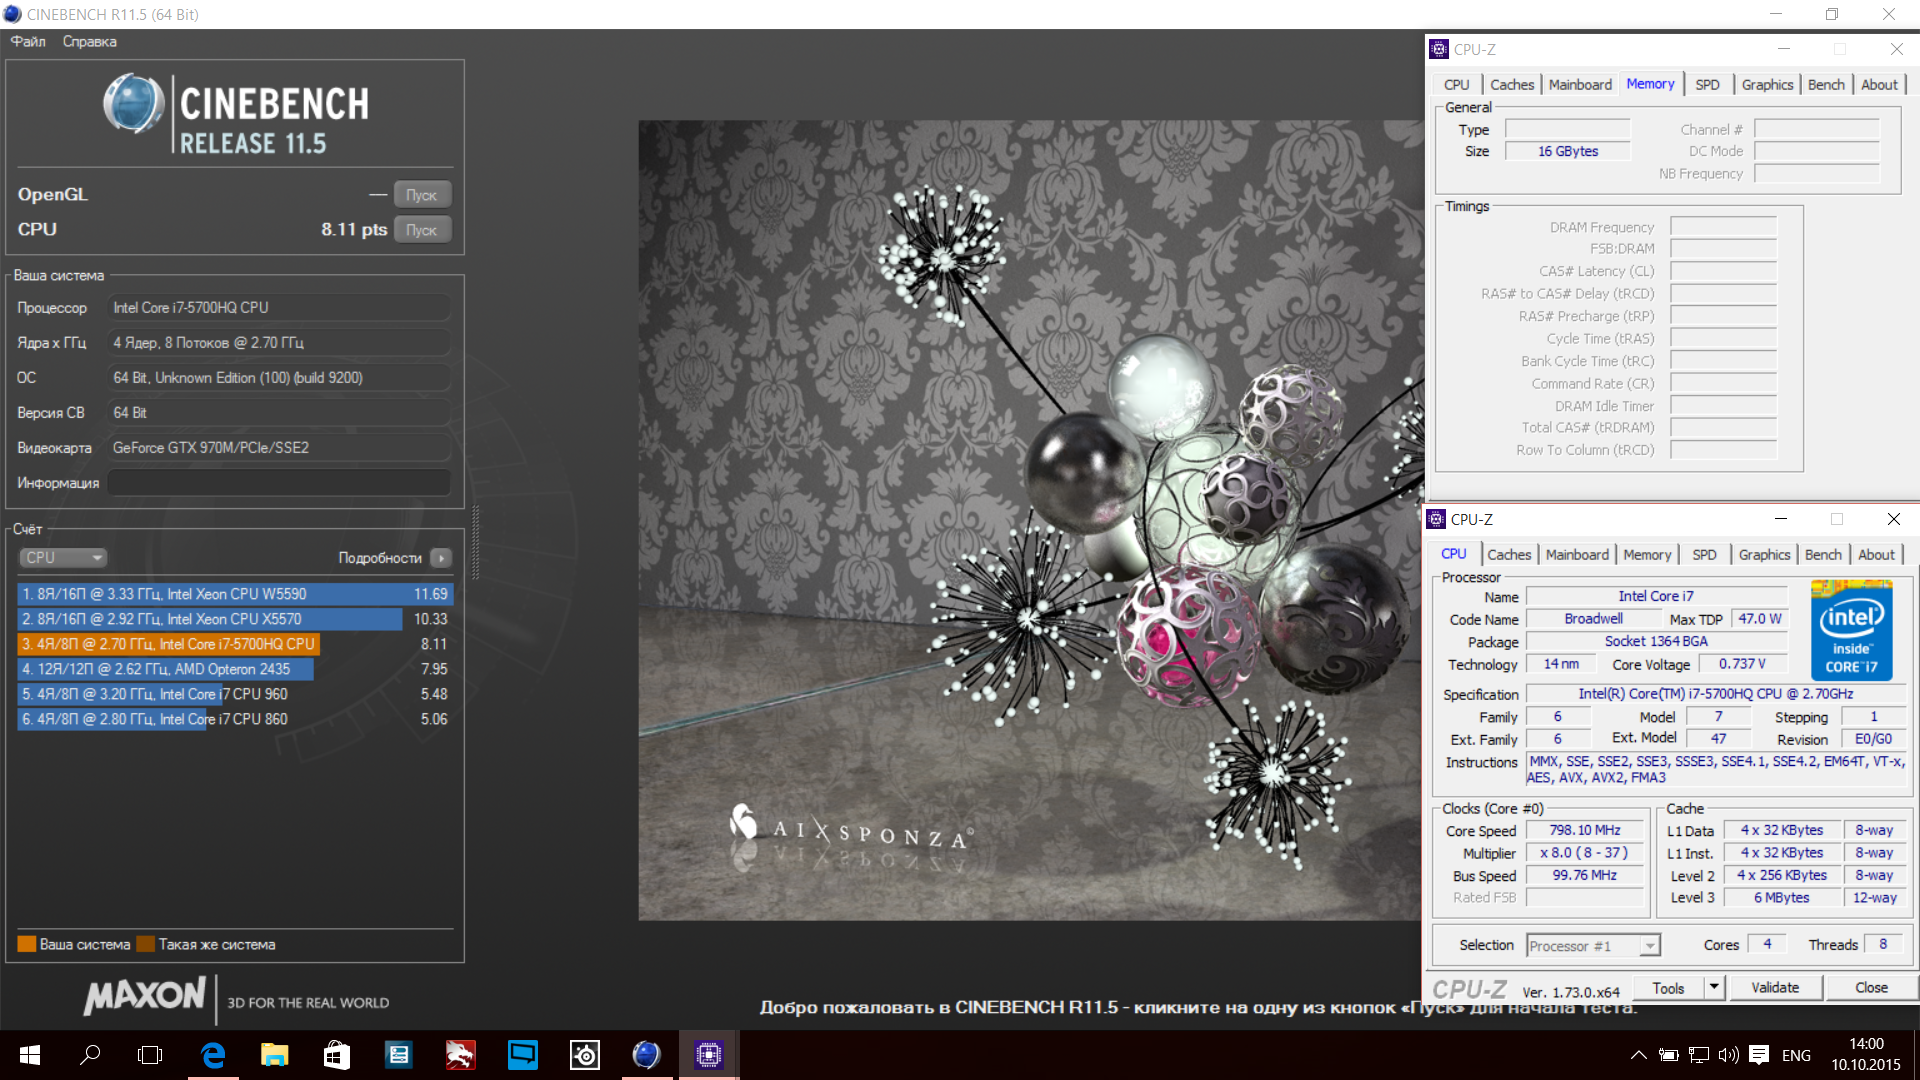Select ranking row Xeon CPU W5590
1920x1080 pixels.
point(234,594)
